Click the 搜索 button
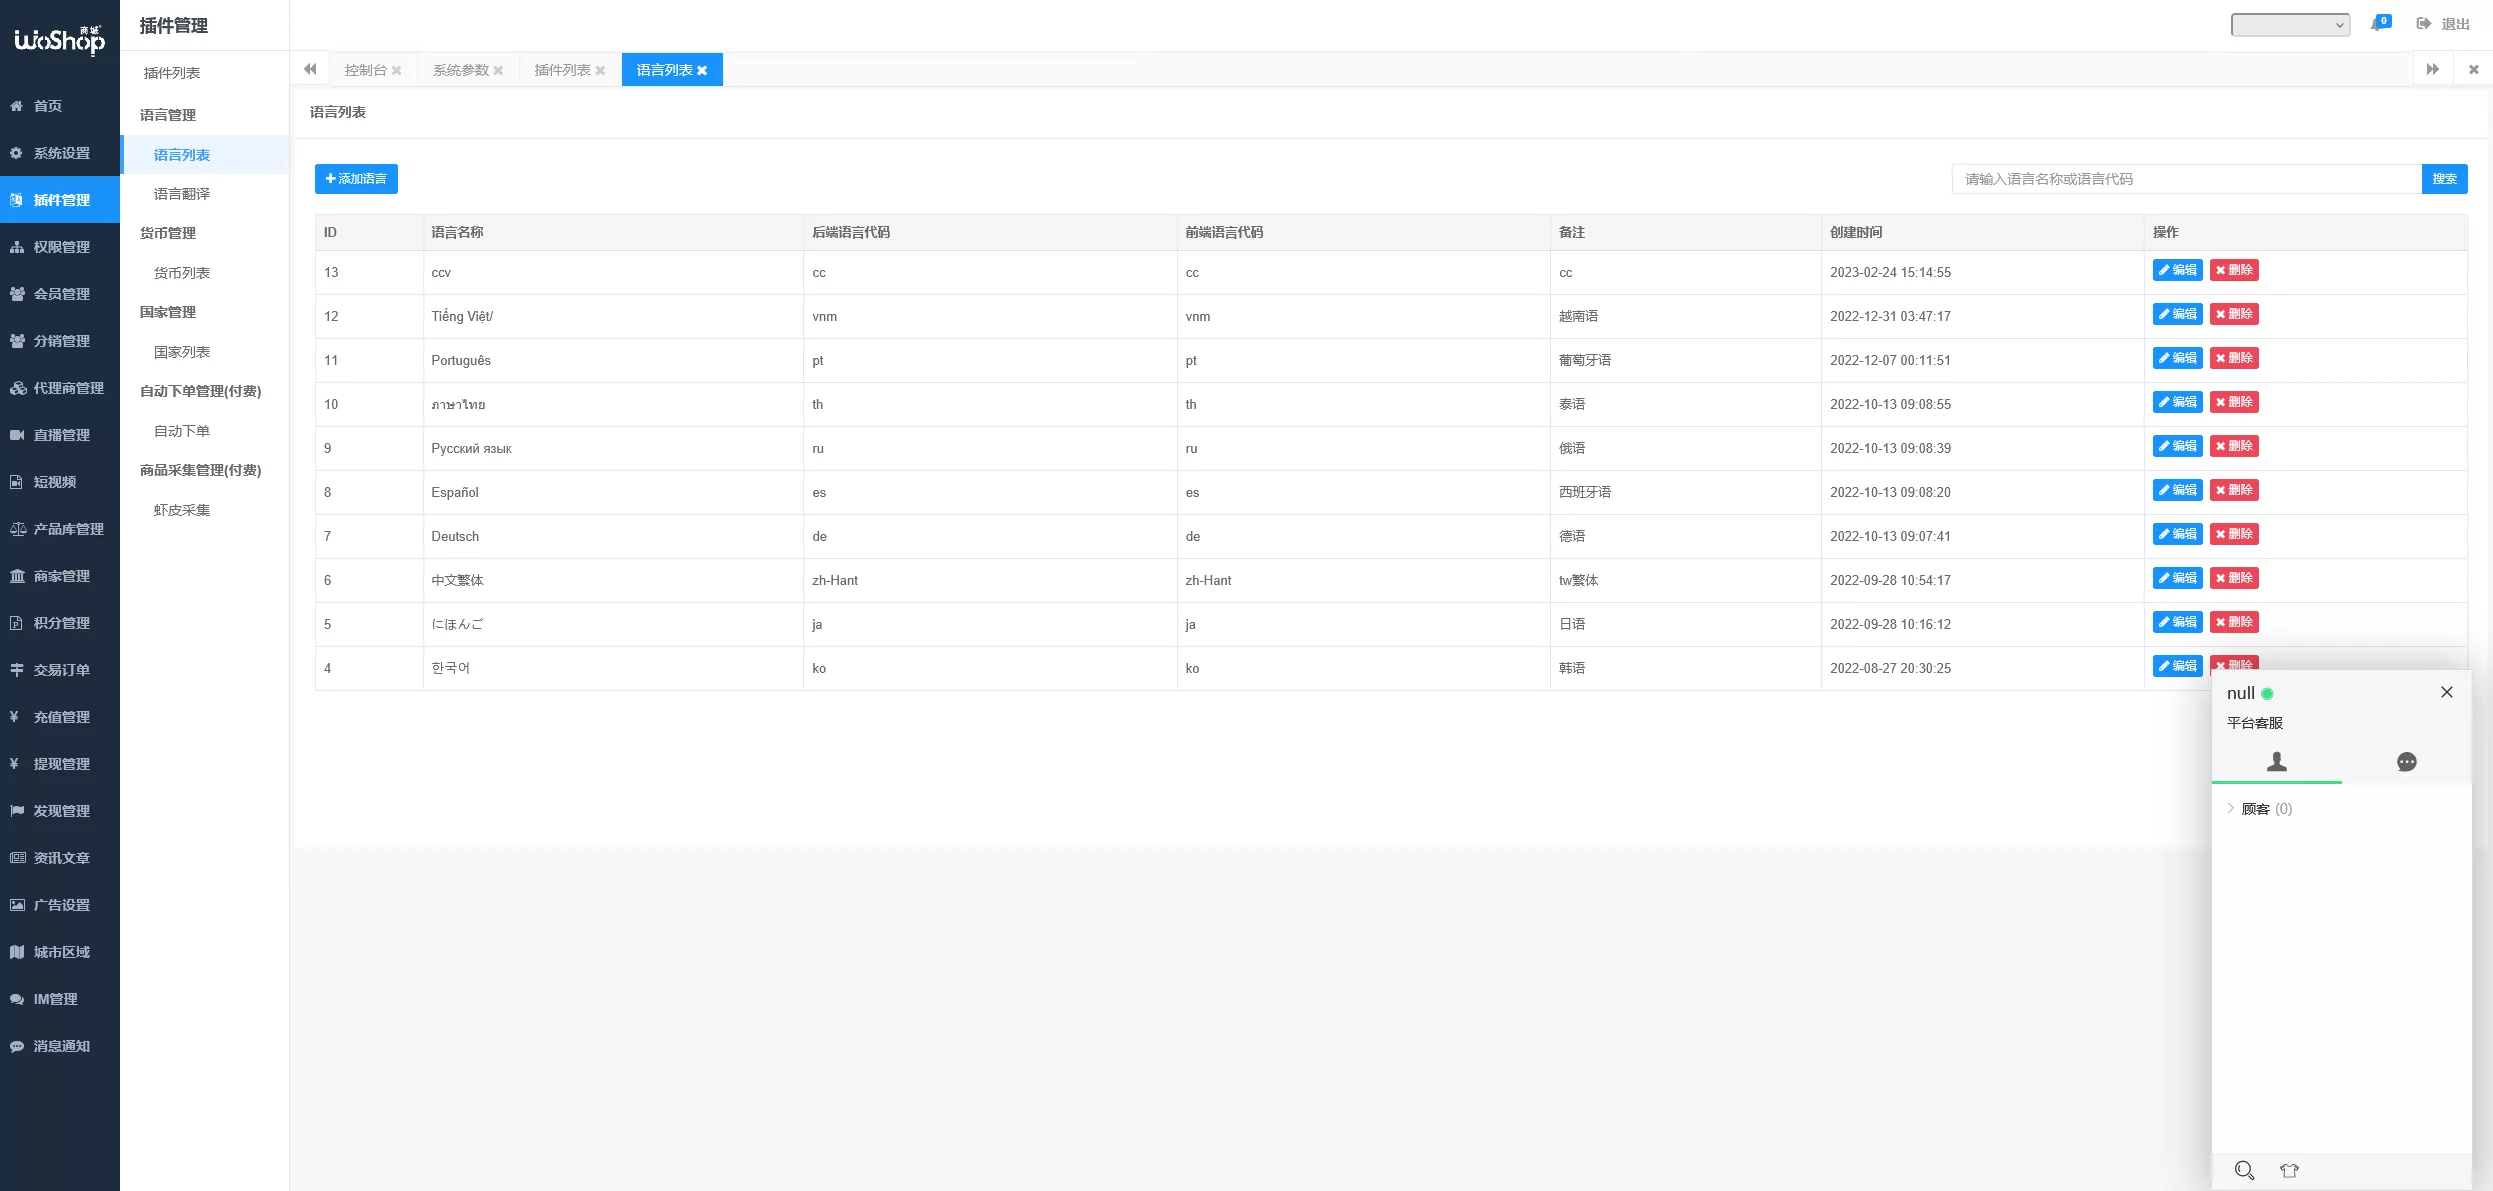Image resolution: width=2493 pixels, height=1191 pixels. click(x=2444, y=179)
